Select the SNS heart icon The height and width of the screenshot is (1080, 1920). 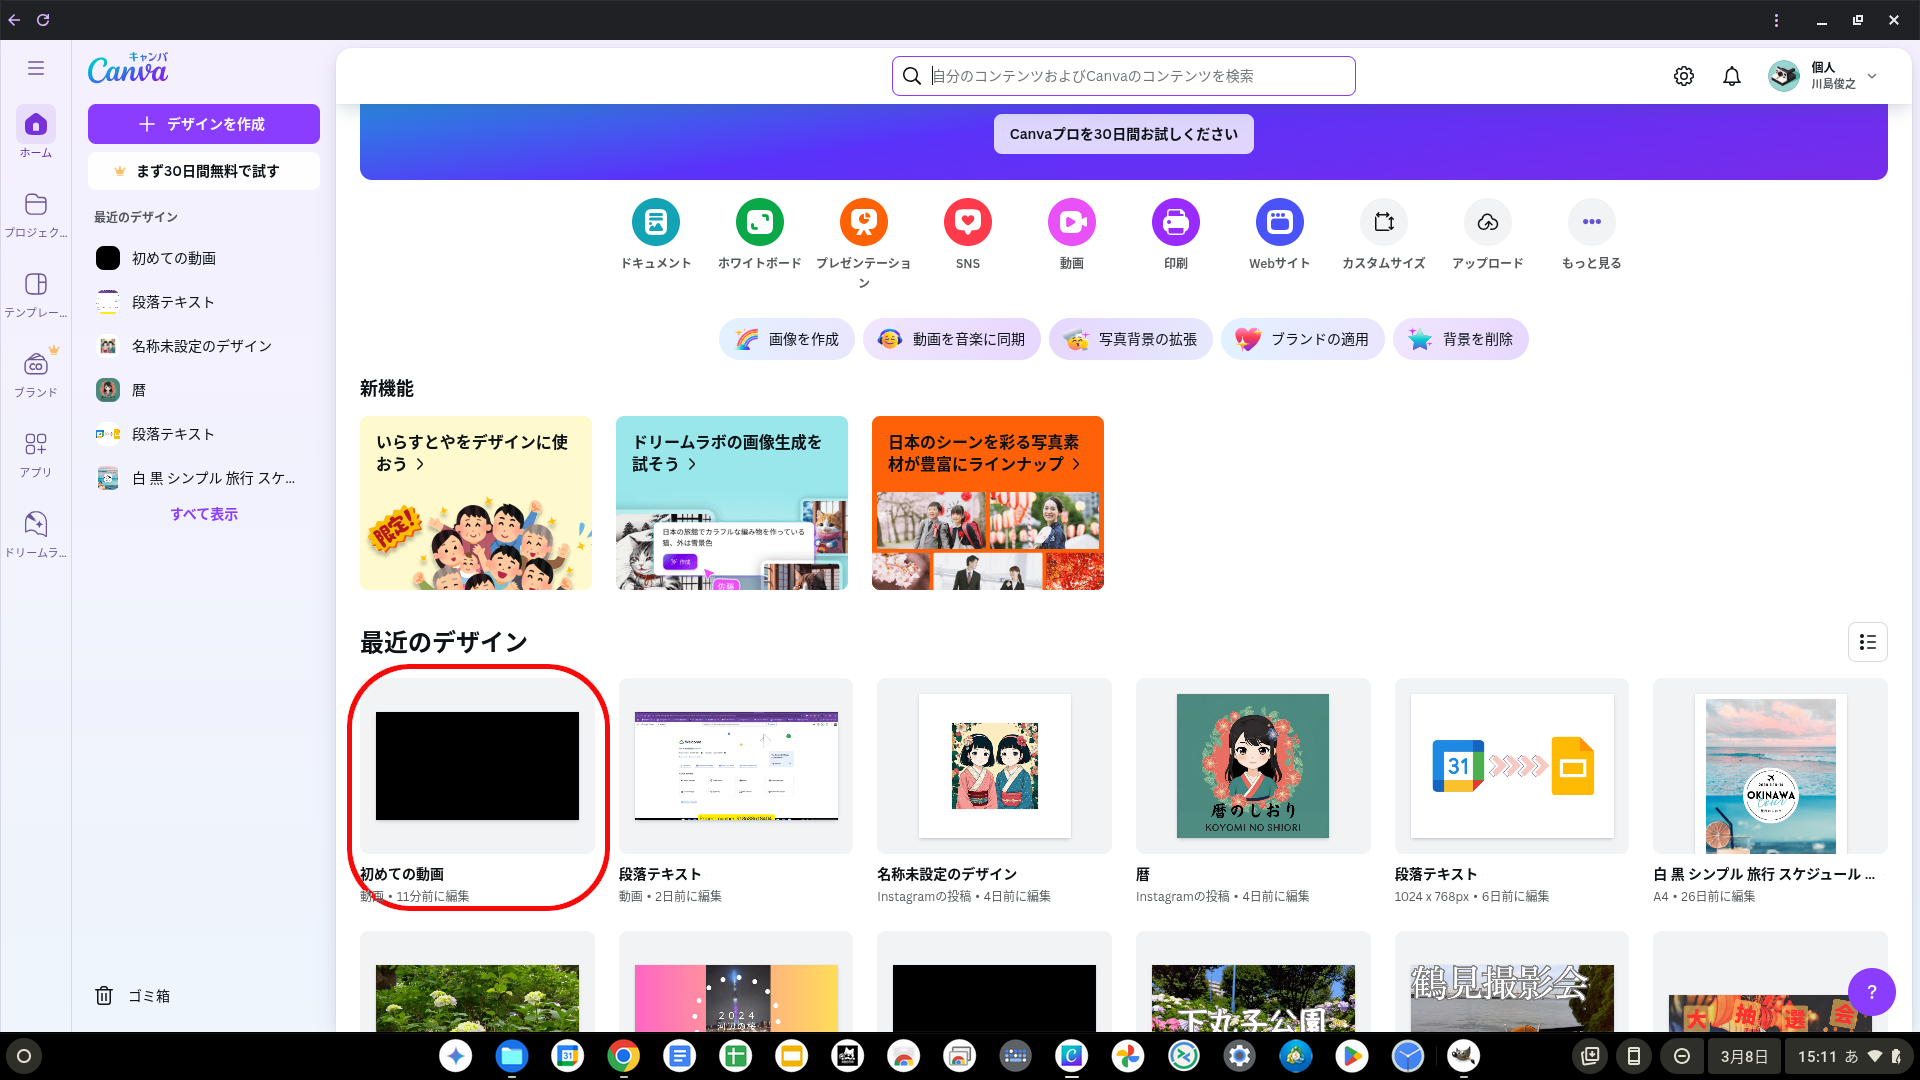coord(967,222)
